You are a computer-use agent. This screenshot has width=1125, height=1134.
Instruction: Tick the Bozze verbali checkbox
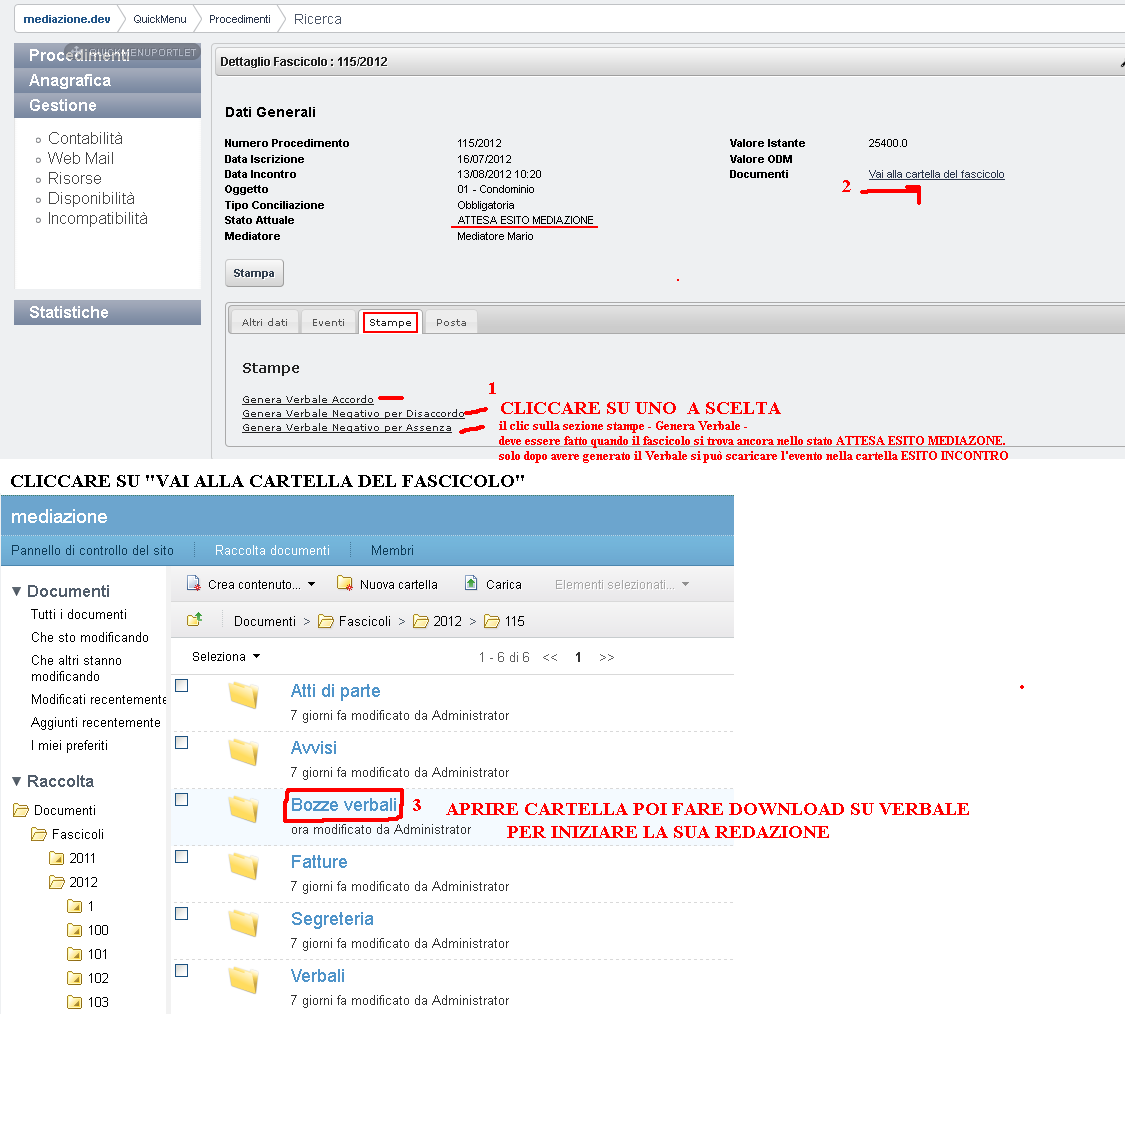tap(182, 800)
